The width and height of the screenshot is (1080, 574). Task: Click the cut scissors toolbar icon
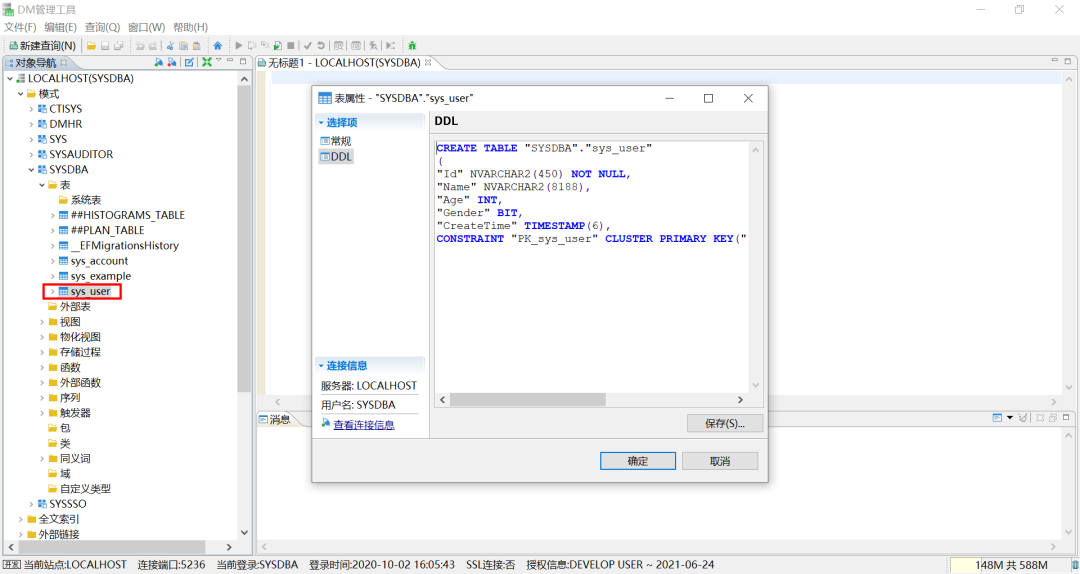[x=170, y=45]
